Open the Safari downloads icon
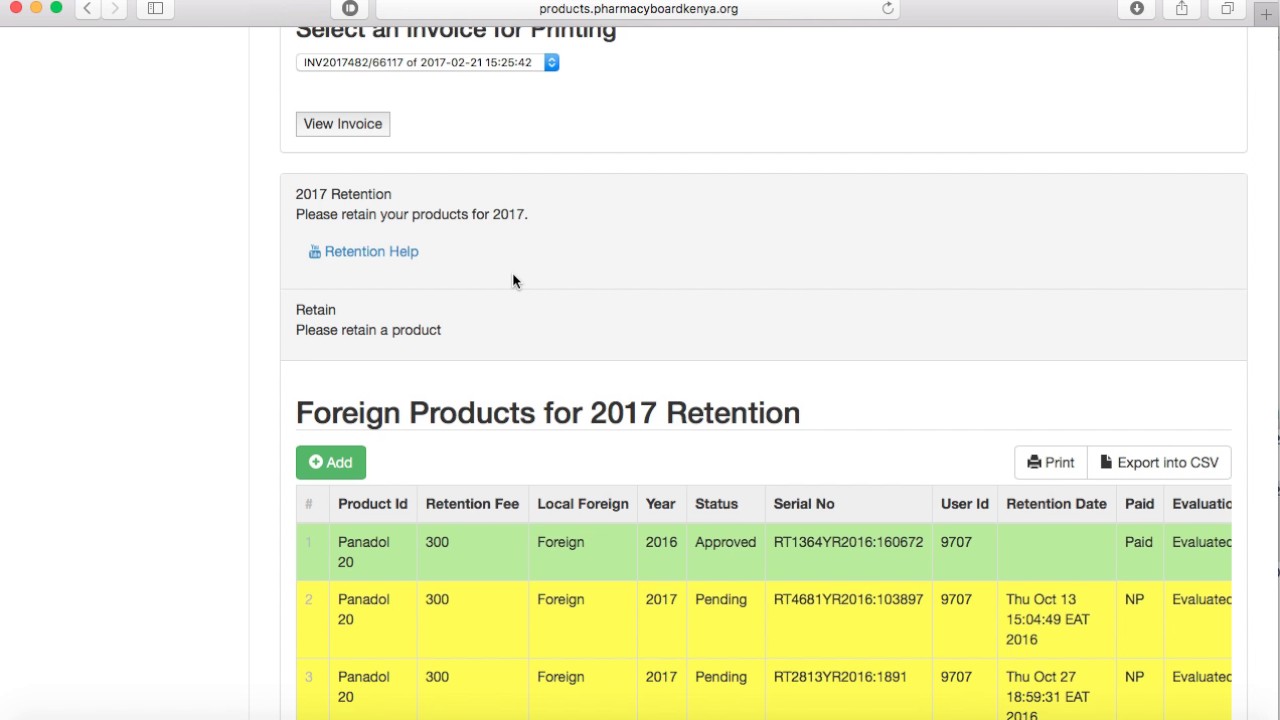Viewport: 1280px width, 720px height. coord(1137,8)
